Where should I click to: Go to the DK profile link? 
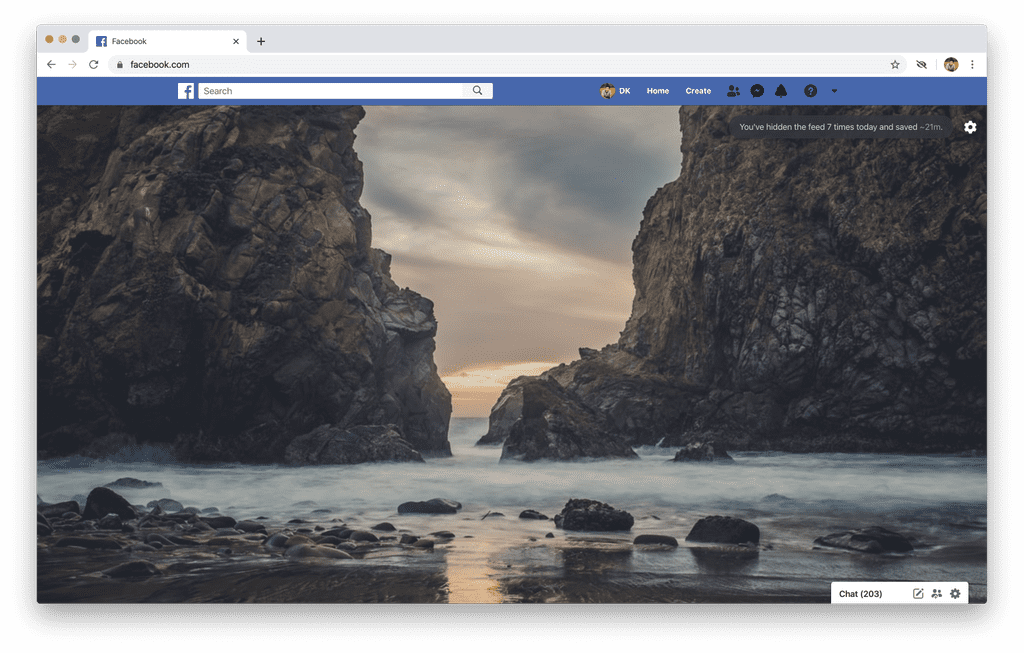pos(615,91)
